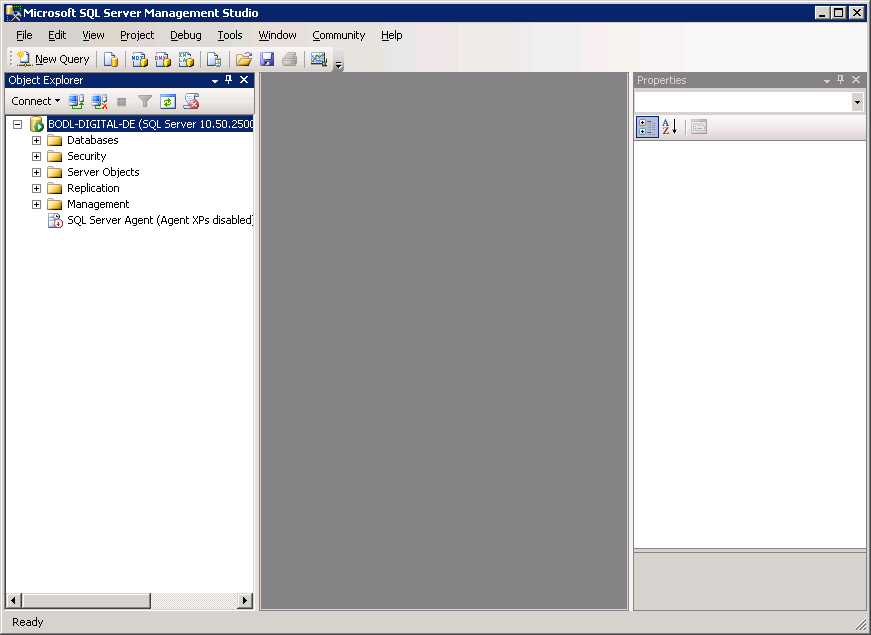Collapse the BODL-DIGITAL-DE server node
The image size is (871, 635).
point(18,124)
